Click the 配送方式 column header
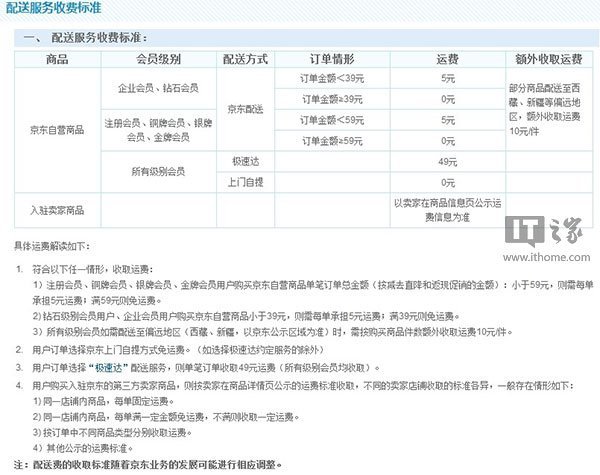600x475 pixels. pyautogui.click(x=244, y=60)
